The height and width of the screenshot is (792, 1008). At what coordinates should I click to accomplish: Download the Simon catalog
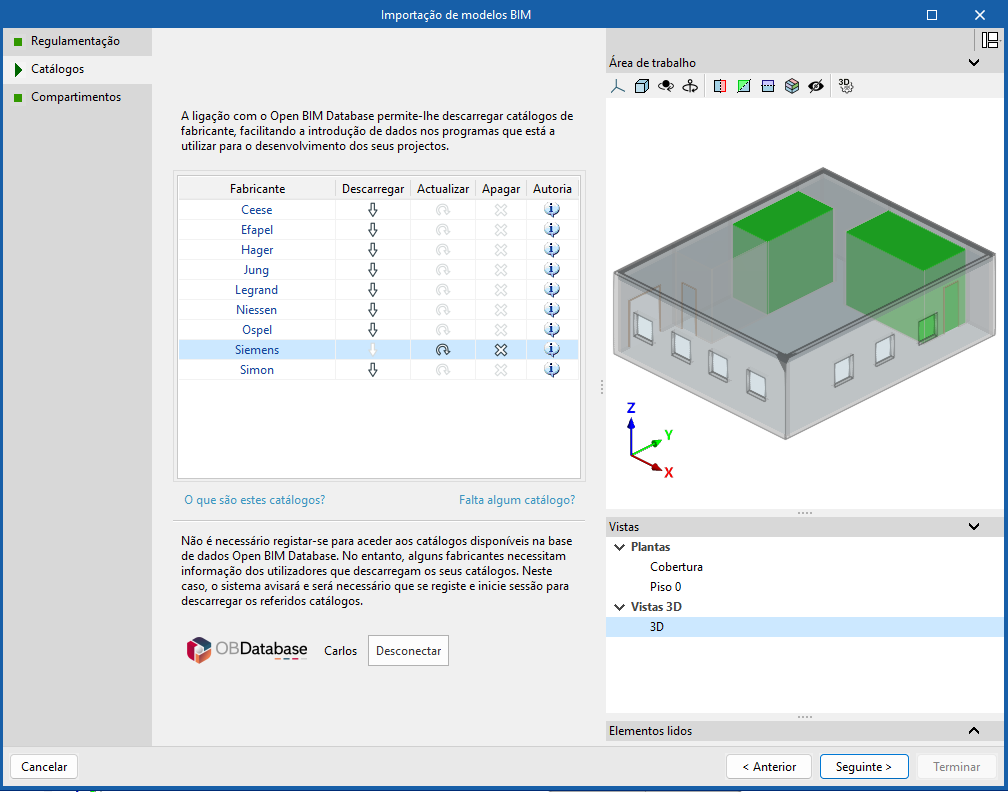(372, 370)
